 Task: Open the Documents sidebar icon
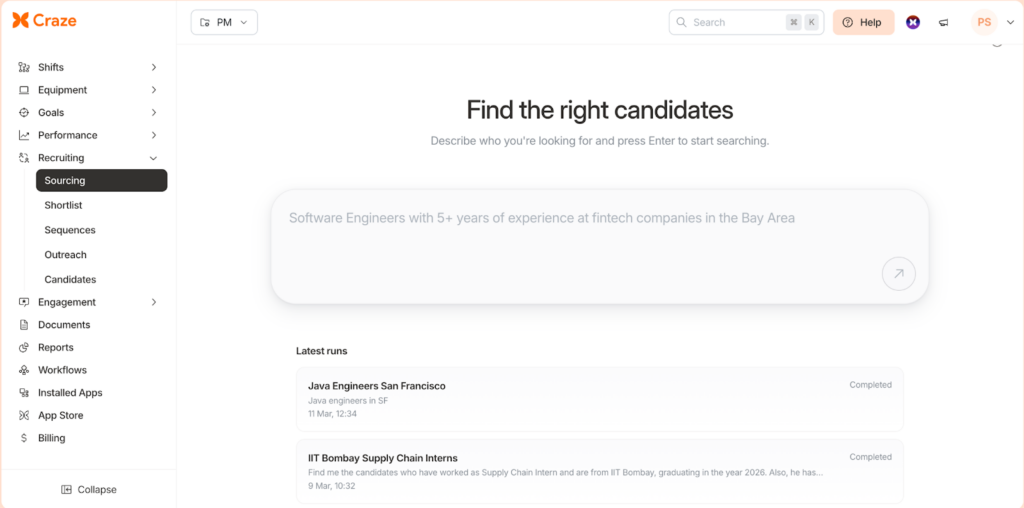(x=24, y=325)
